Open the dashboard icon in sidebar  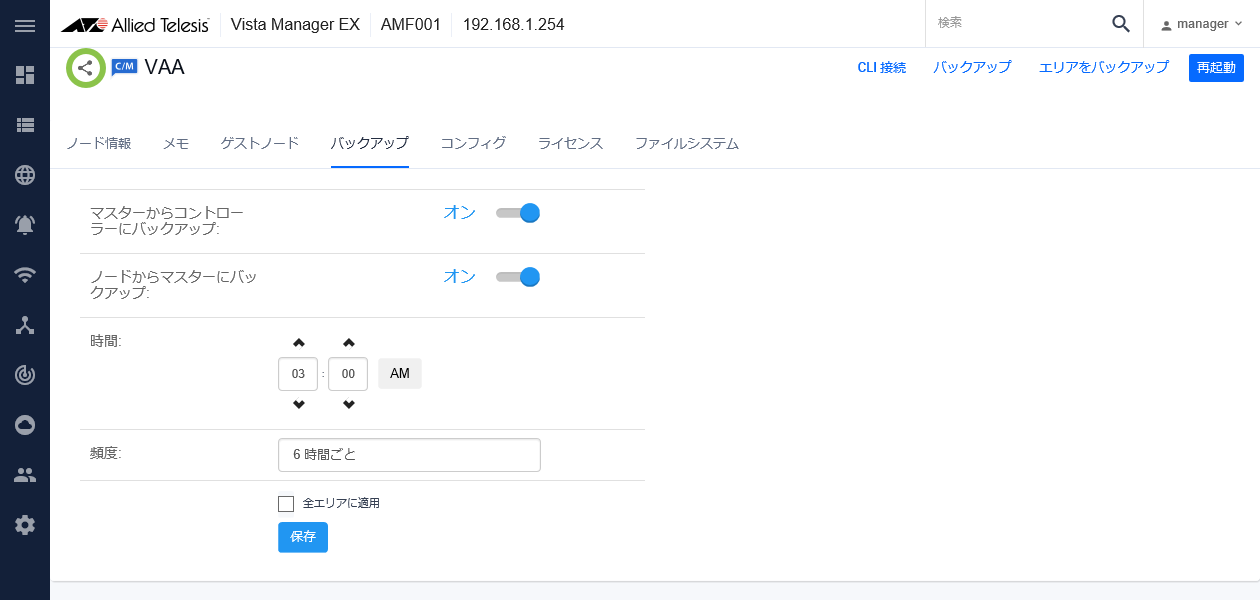pyautogui.click(x=25, y=75)
